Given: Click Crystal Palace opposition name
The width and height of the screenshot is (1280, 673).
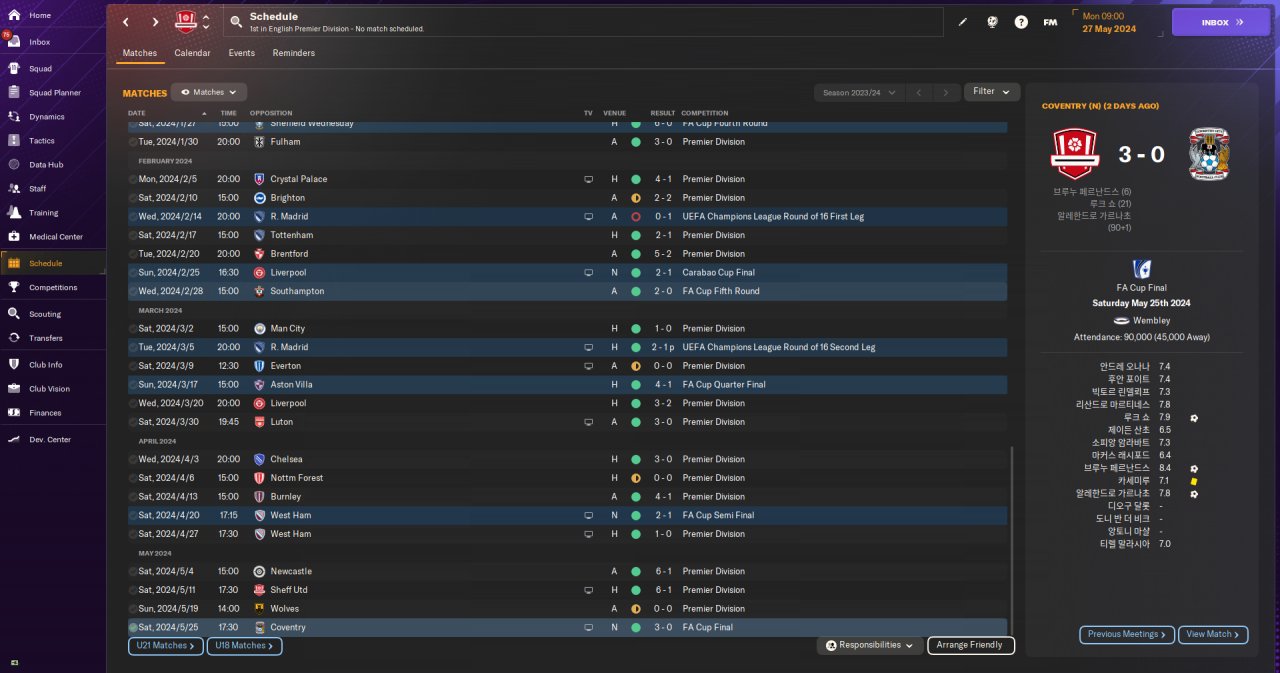Looking at the screenshot, I should (298, 179).
